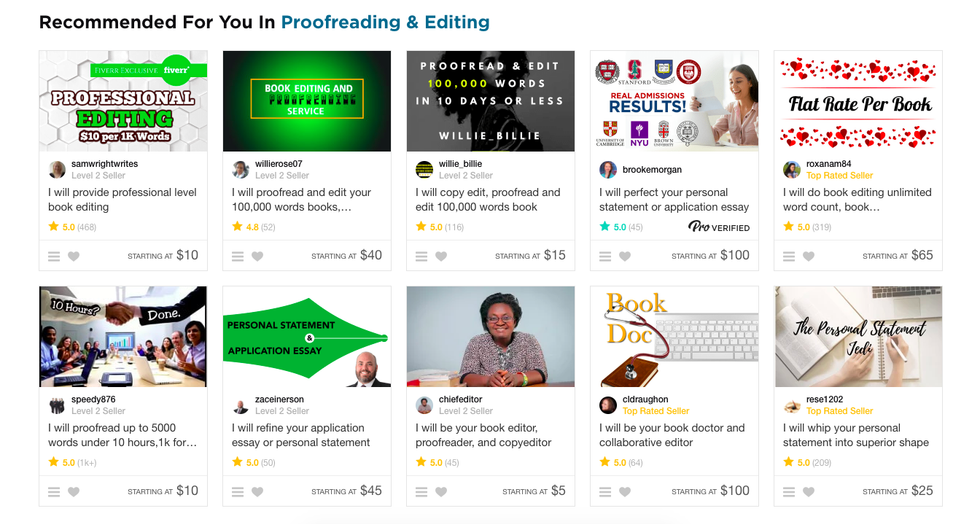Save roxanam84 gig using heart icon
Viewport: 980px width, 524px height.
pyautogui.click(x=809, y=256)
